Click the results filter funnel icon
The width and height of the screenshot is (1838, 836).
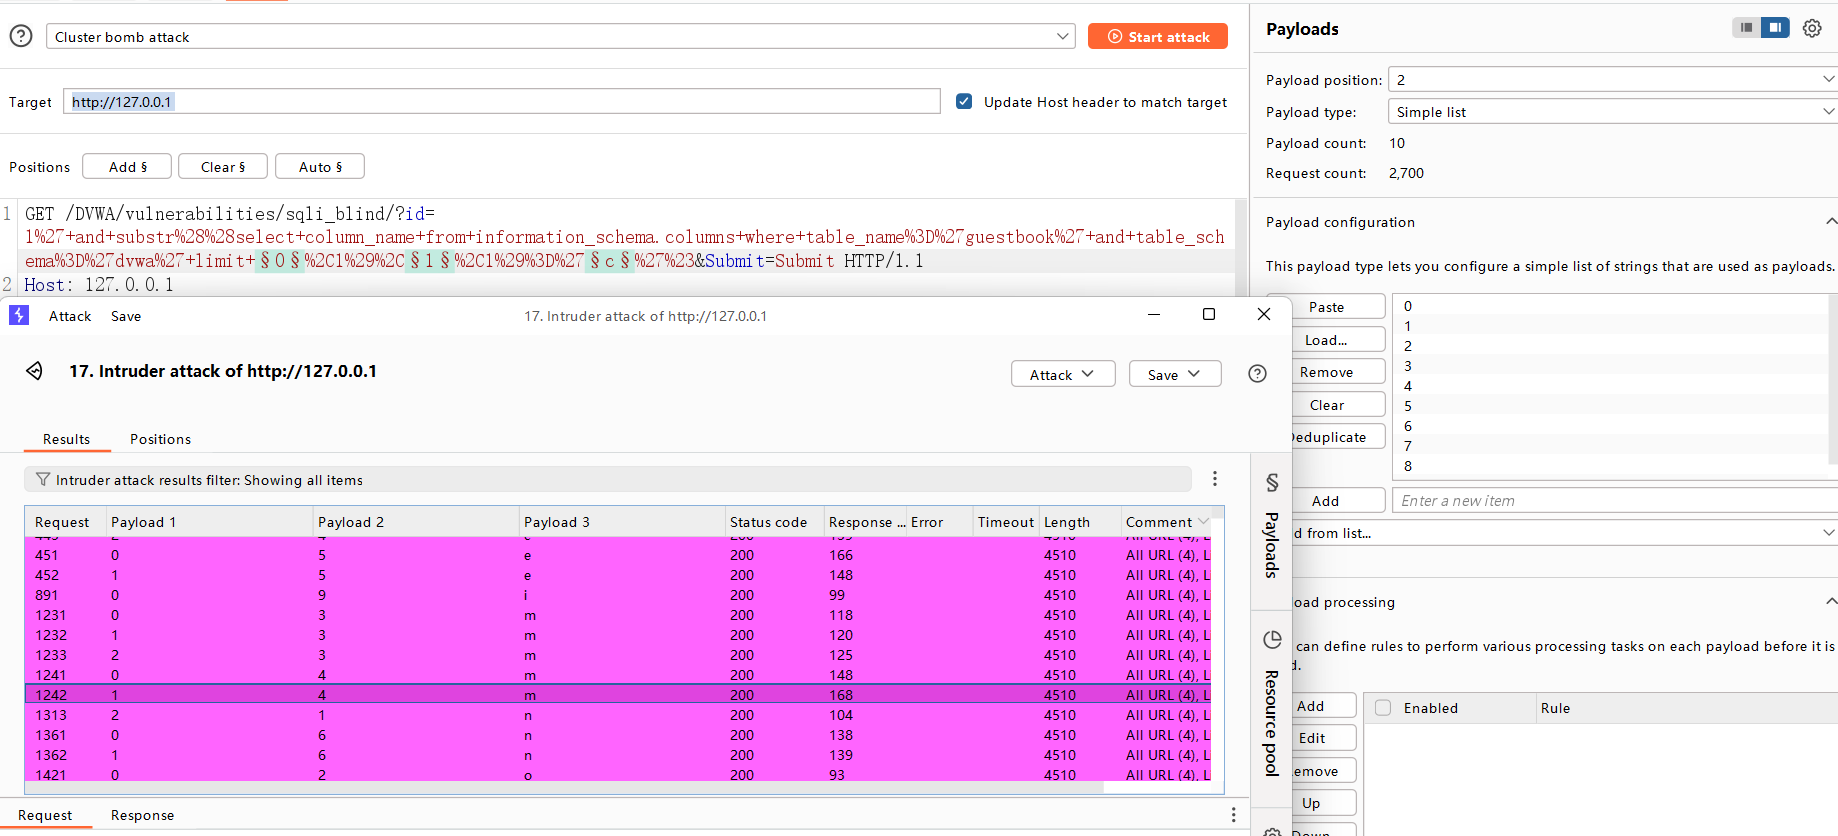coord(43,479)
